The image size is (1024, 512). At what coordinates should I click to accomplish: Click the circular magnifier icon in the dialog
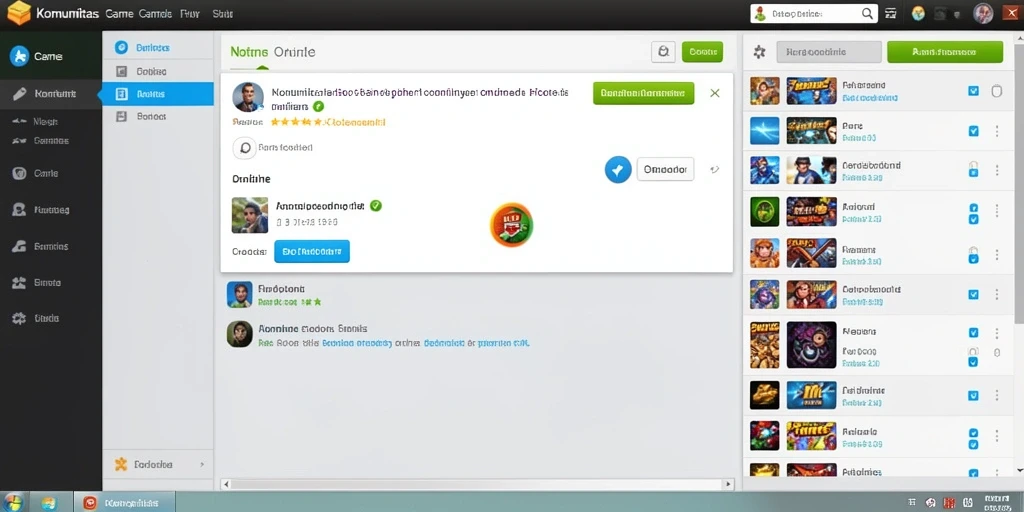click(244, 148)
